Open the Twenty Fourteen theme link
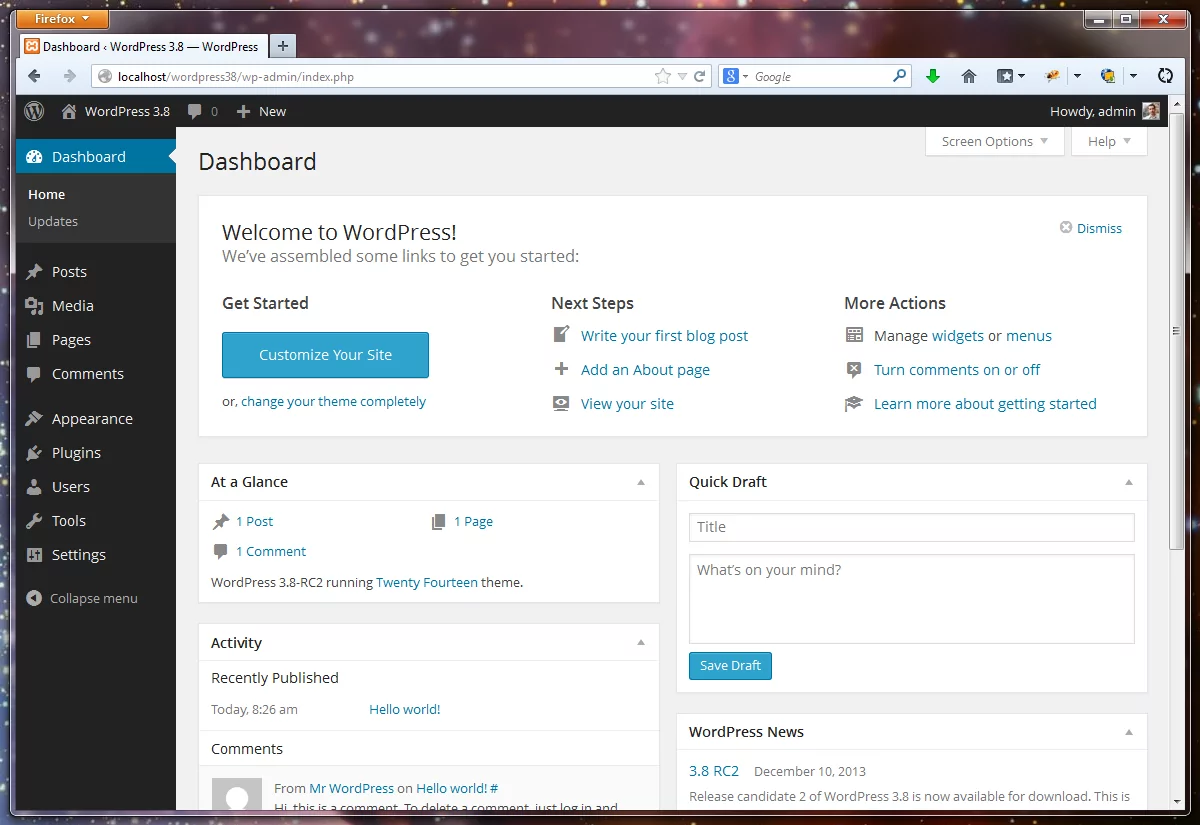Screen dimensions: 1200x825 click(x=427, y=582)
